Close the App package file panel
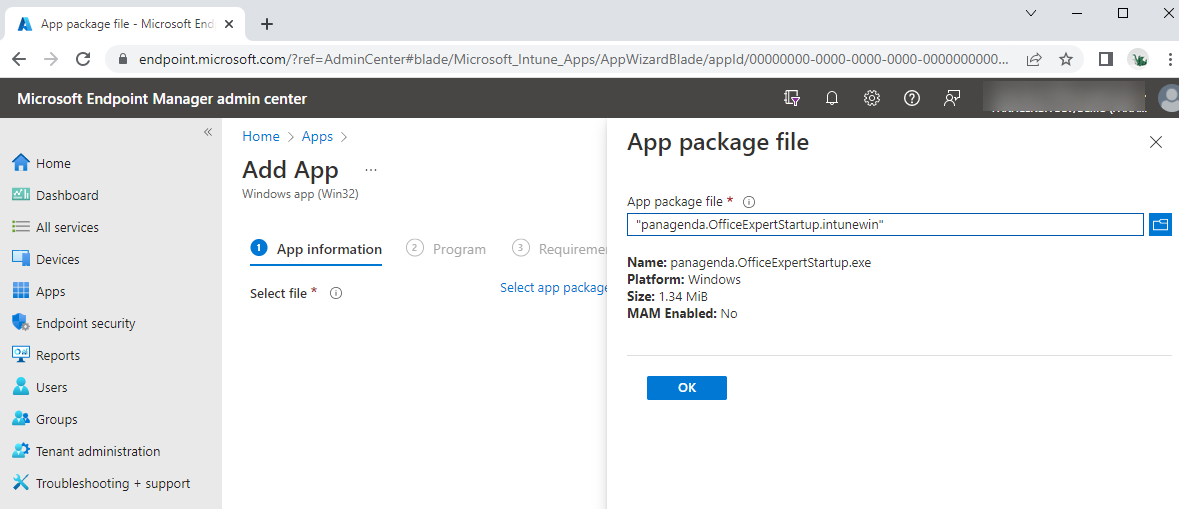Viewport: 1179px width, 509px height. 1156,143
